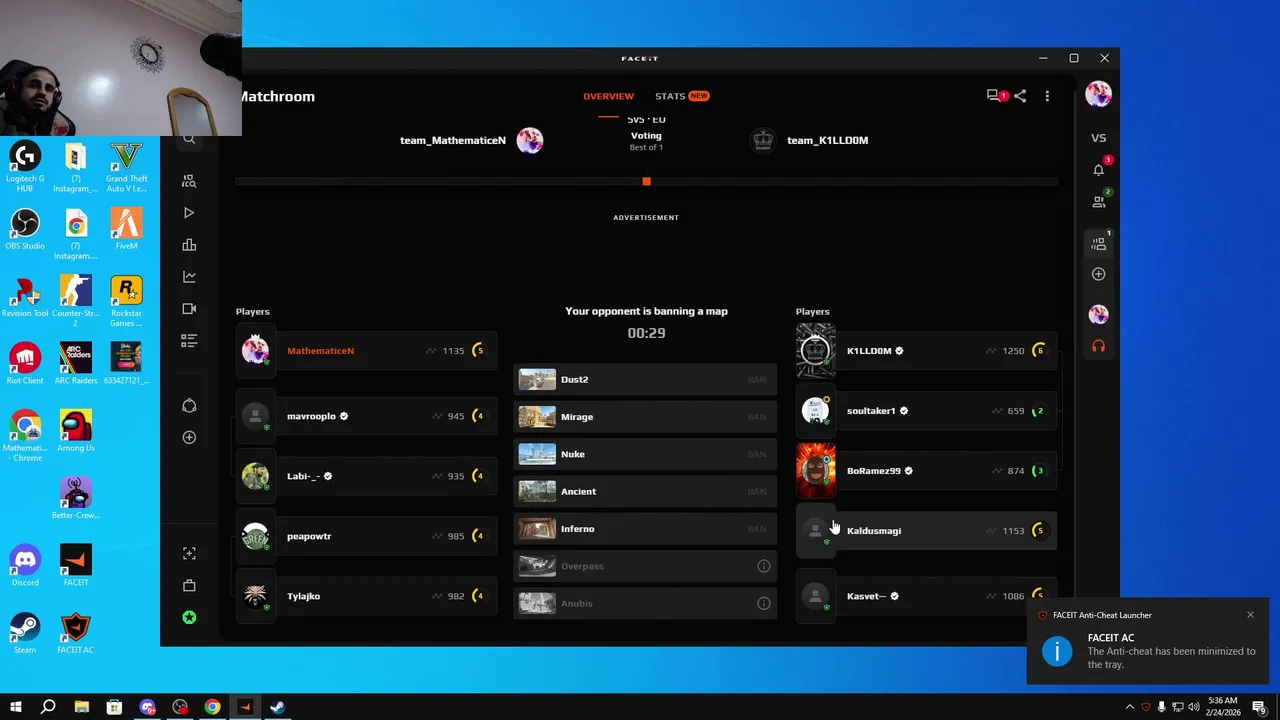Screen dimensions: 1280x720
Task: Open the line-graph stats sidebar icon
Action: [x=189, y=277]
